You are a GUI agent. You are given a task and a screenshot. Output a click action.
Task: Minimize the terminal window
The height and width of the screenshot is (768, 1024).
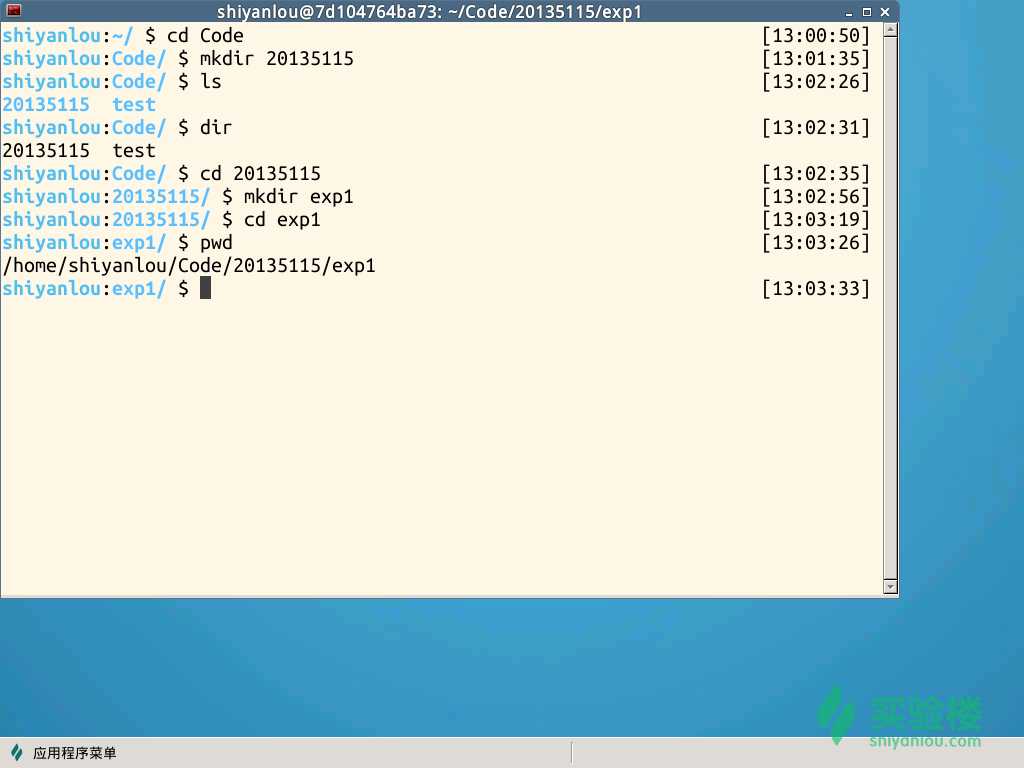coord(848,12)
